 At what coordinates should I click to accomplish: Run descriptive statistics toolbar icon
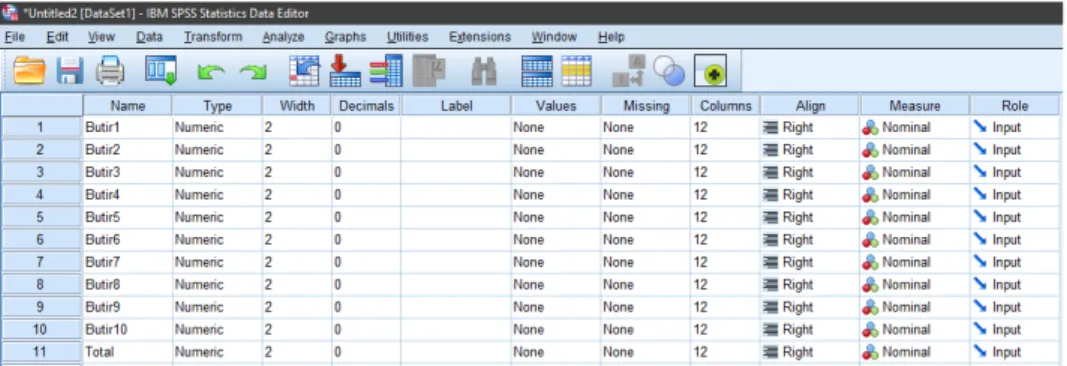pos(429,71)
